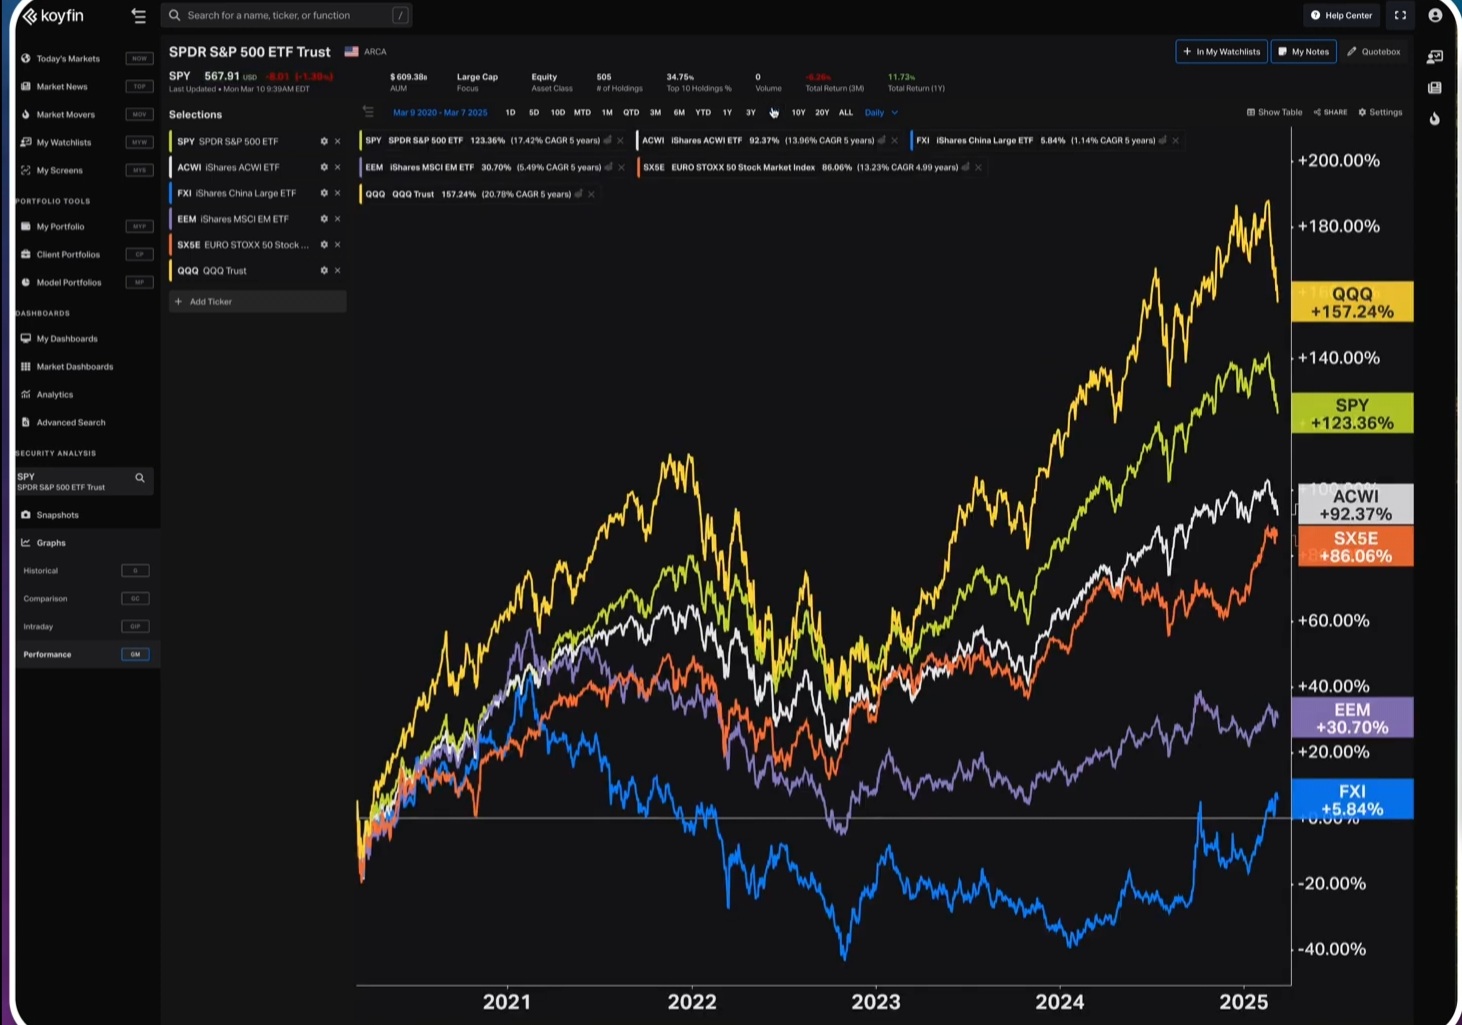Viewport: 1462px width, 1025px height.
Task: Open settings gear for the FXI selection
Action: [x=324, y=193]
